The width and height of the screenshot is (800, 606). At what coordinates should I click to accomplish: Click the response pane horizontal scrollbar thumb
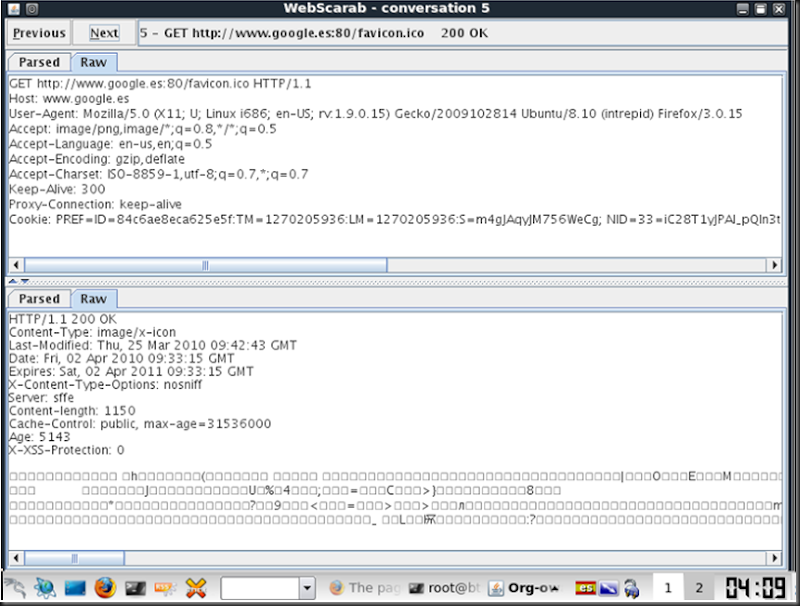(x=74, y=558)
